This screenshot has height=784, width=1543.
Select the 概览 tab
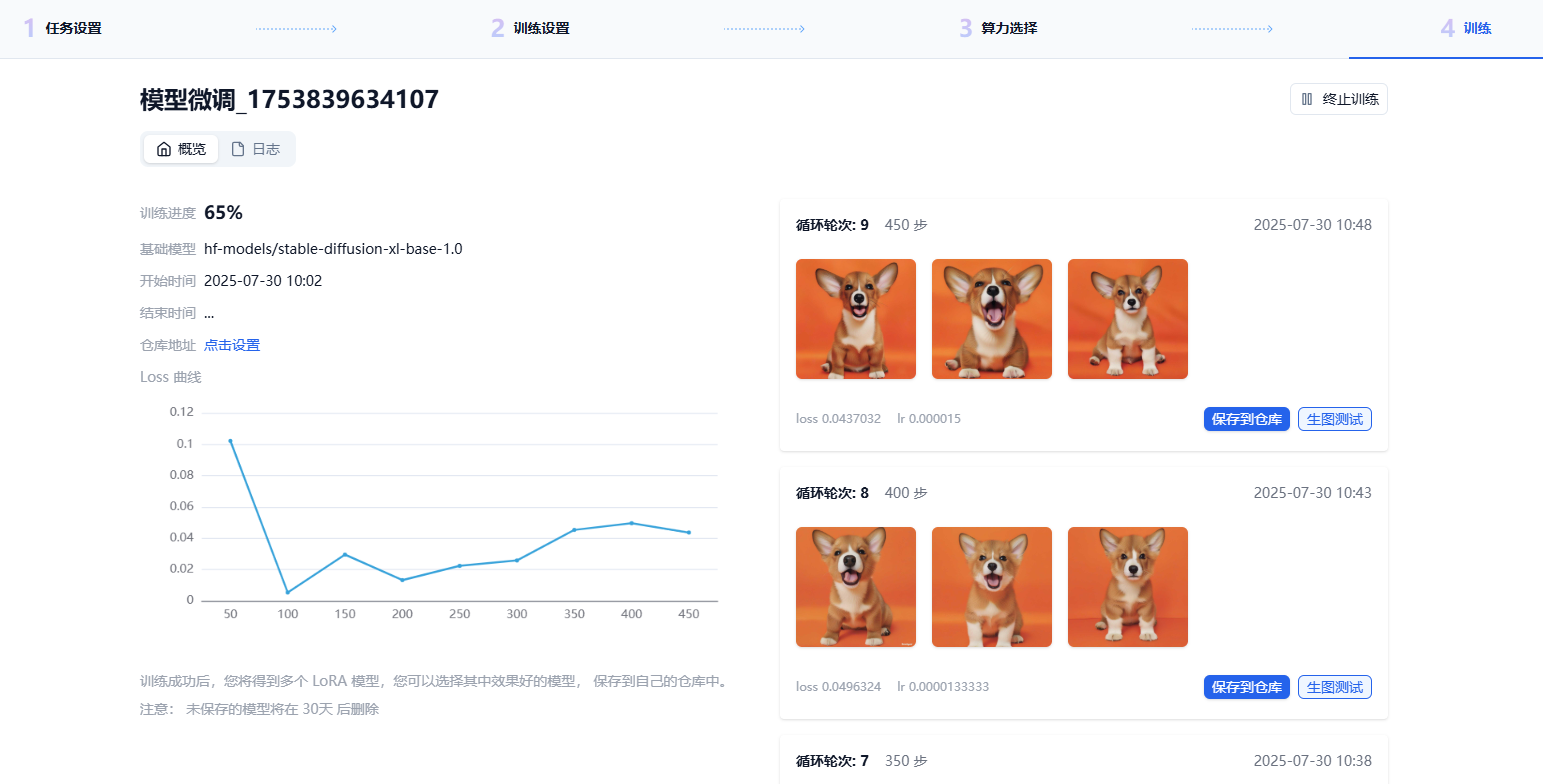[181, 149]
